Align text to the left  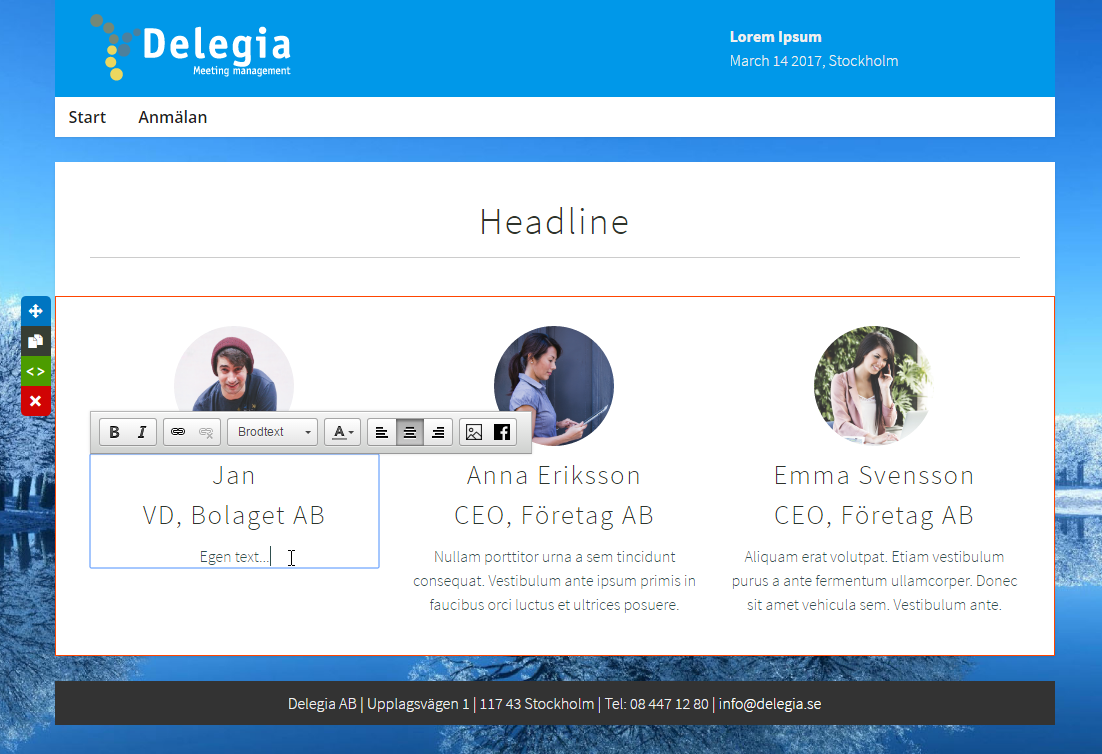pos(382,432)
